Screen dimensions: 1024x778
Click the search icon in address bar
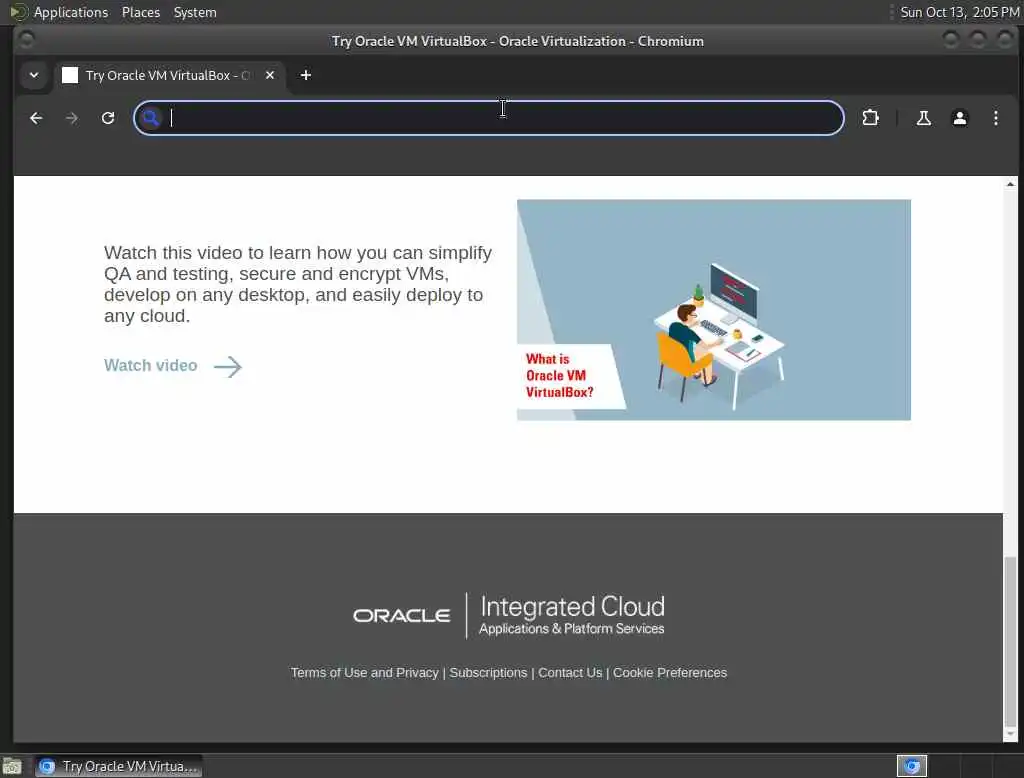(151, 118)
